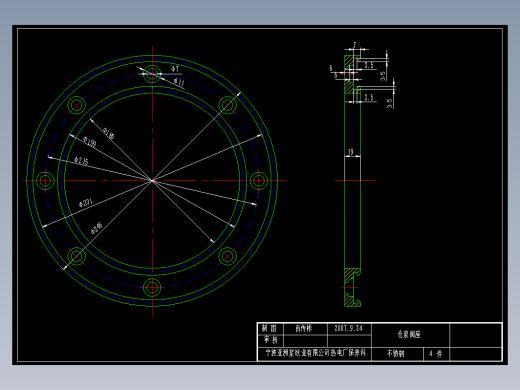520x390 pixels.
Task: Pick the Φ190 dimension label
Action: 89,142
